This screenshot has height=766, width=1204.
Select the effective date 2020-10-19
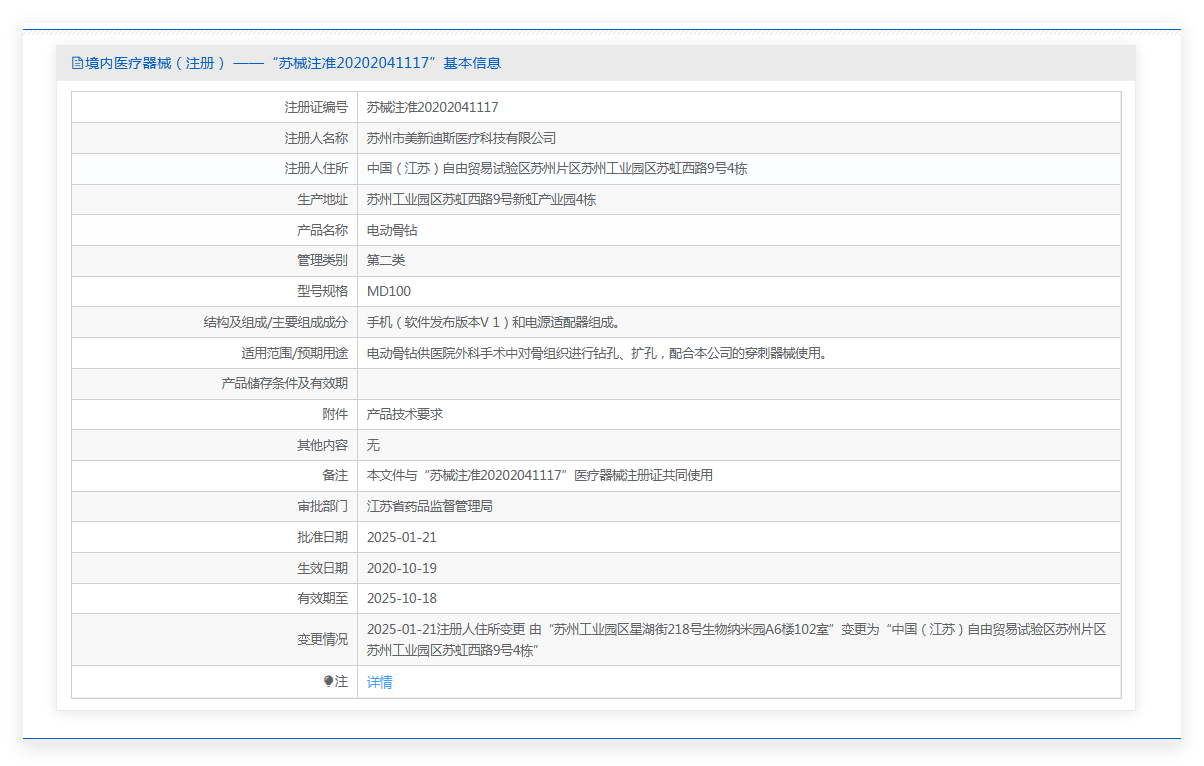(x=402, y=568)
